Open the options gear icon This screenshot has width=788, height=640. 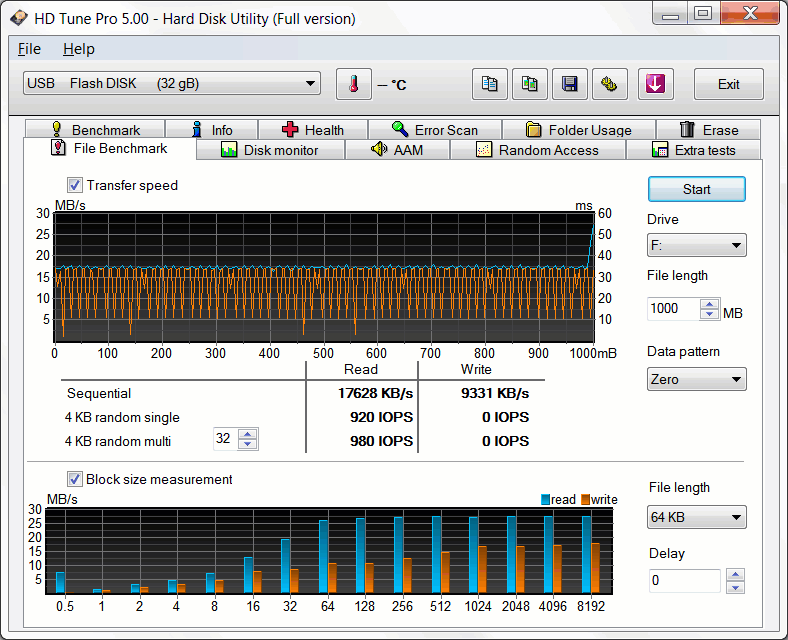tap(609, 84)
